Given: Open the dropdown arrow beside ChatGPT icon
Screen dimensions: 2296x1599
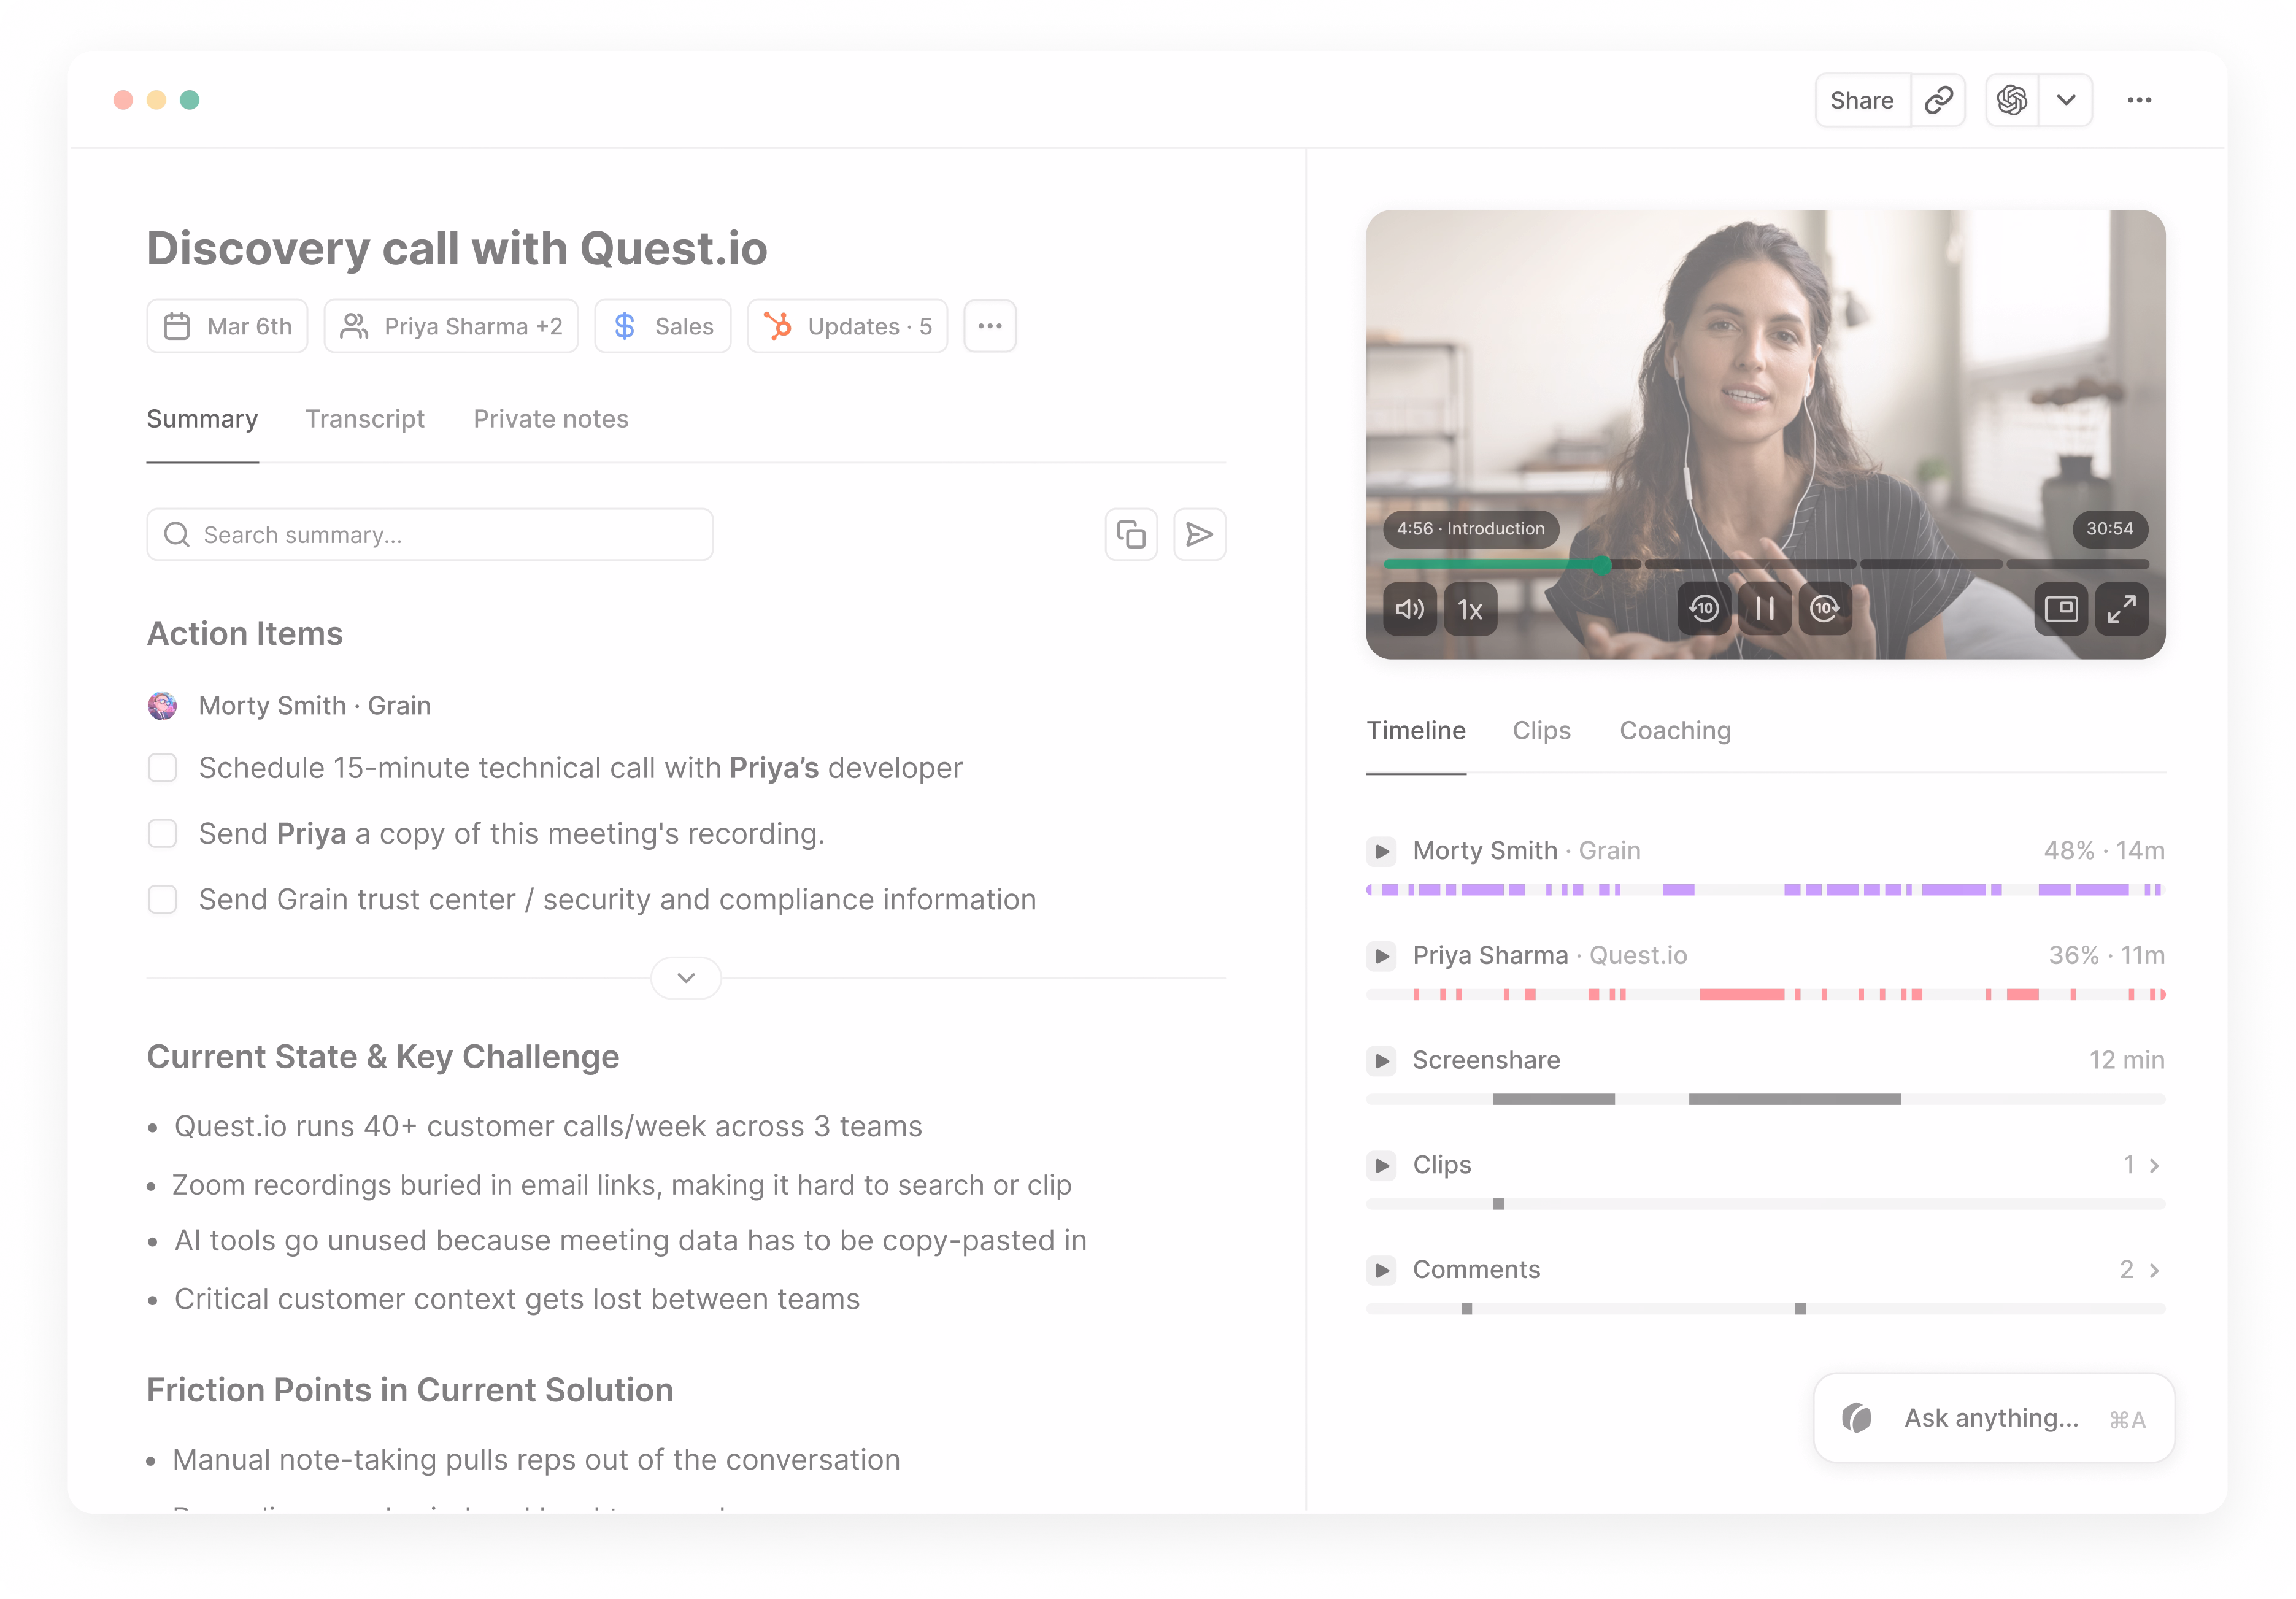Looking at the screenshot, I should [x=2066, y=100].
